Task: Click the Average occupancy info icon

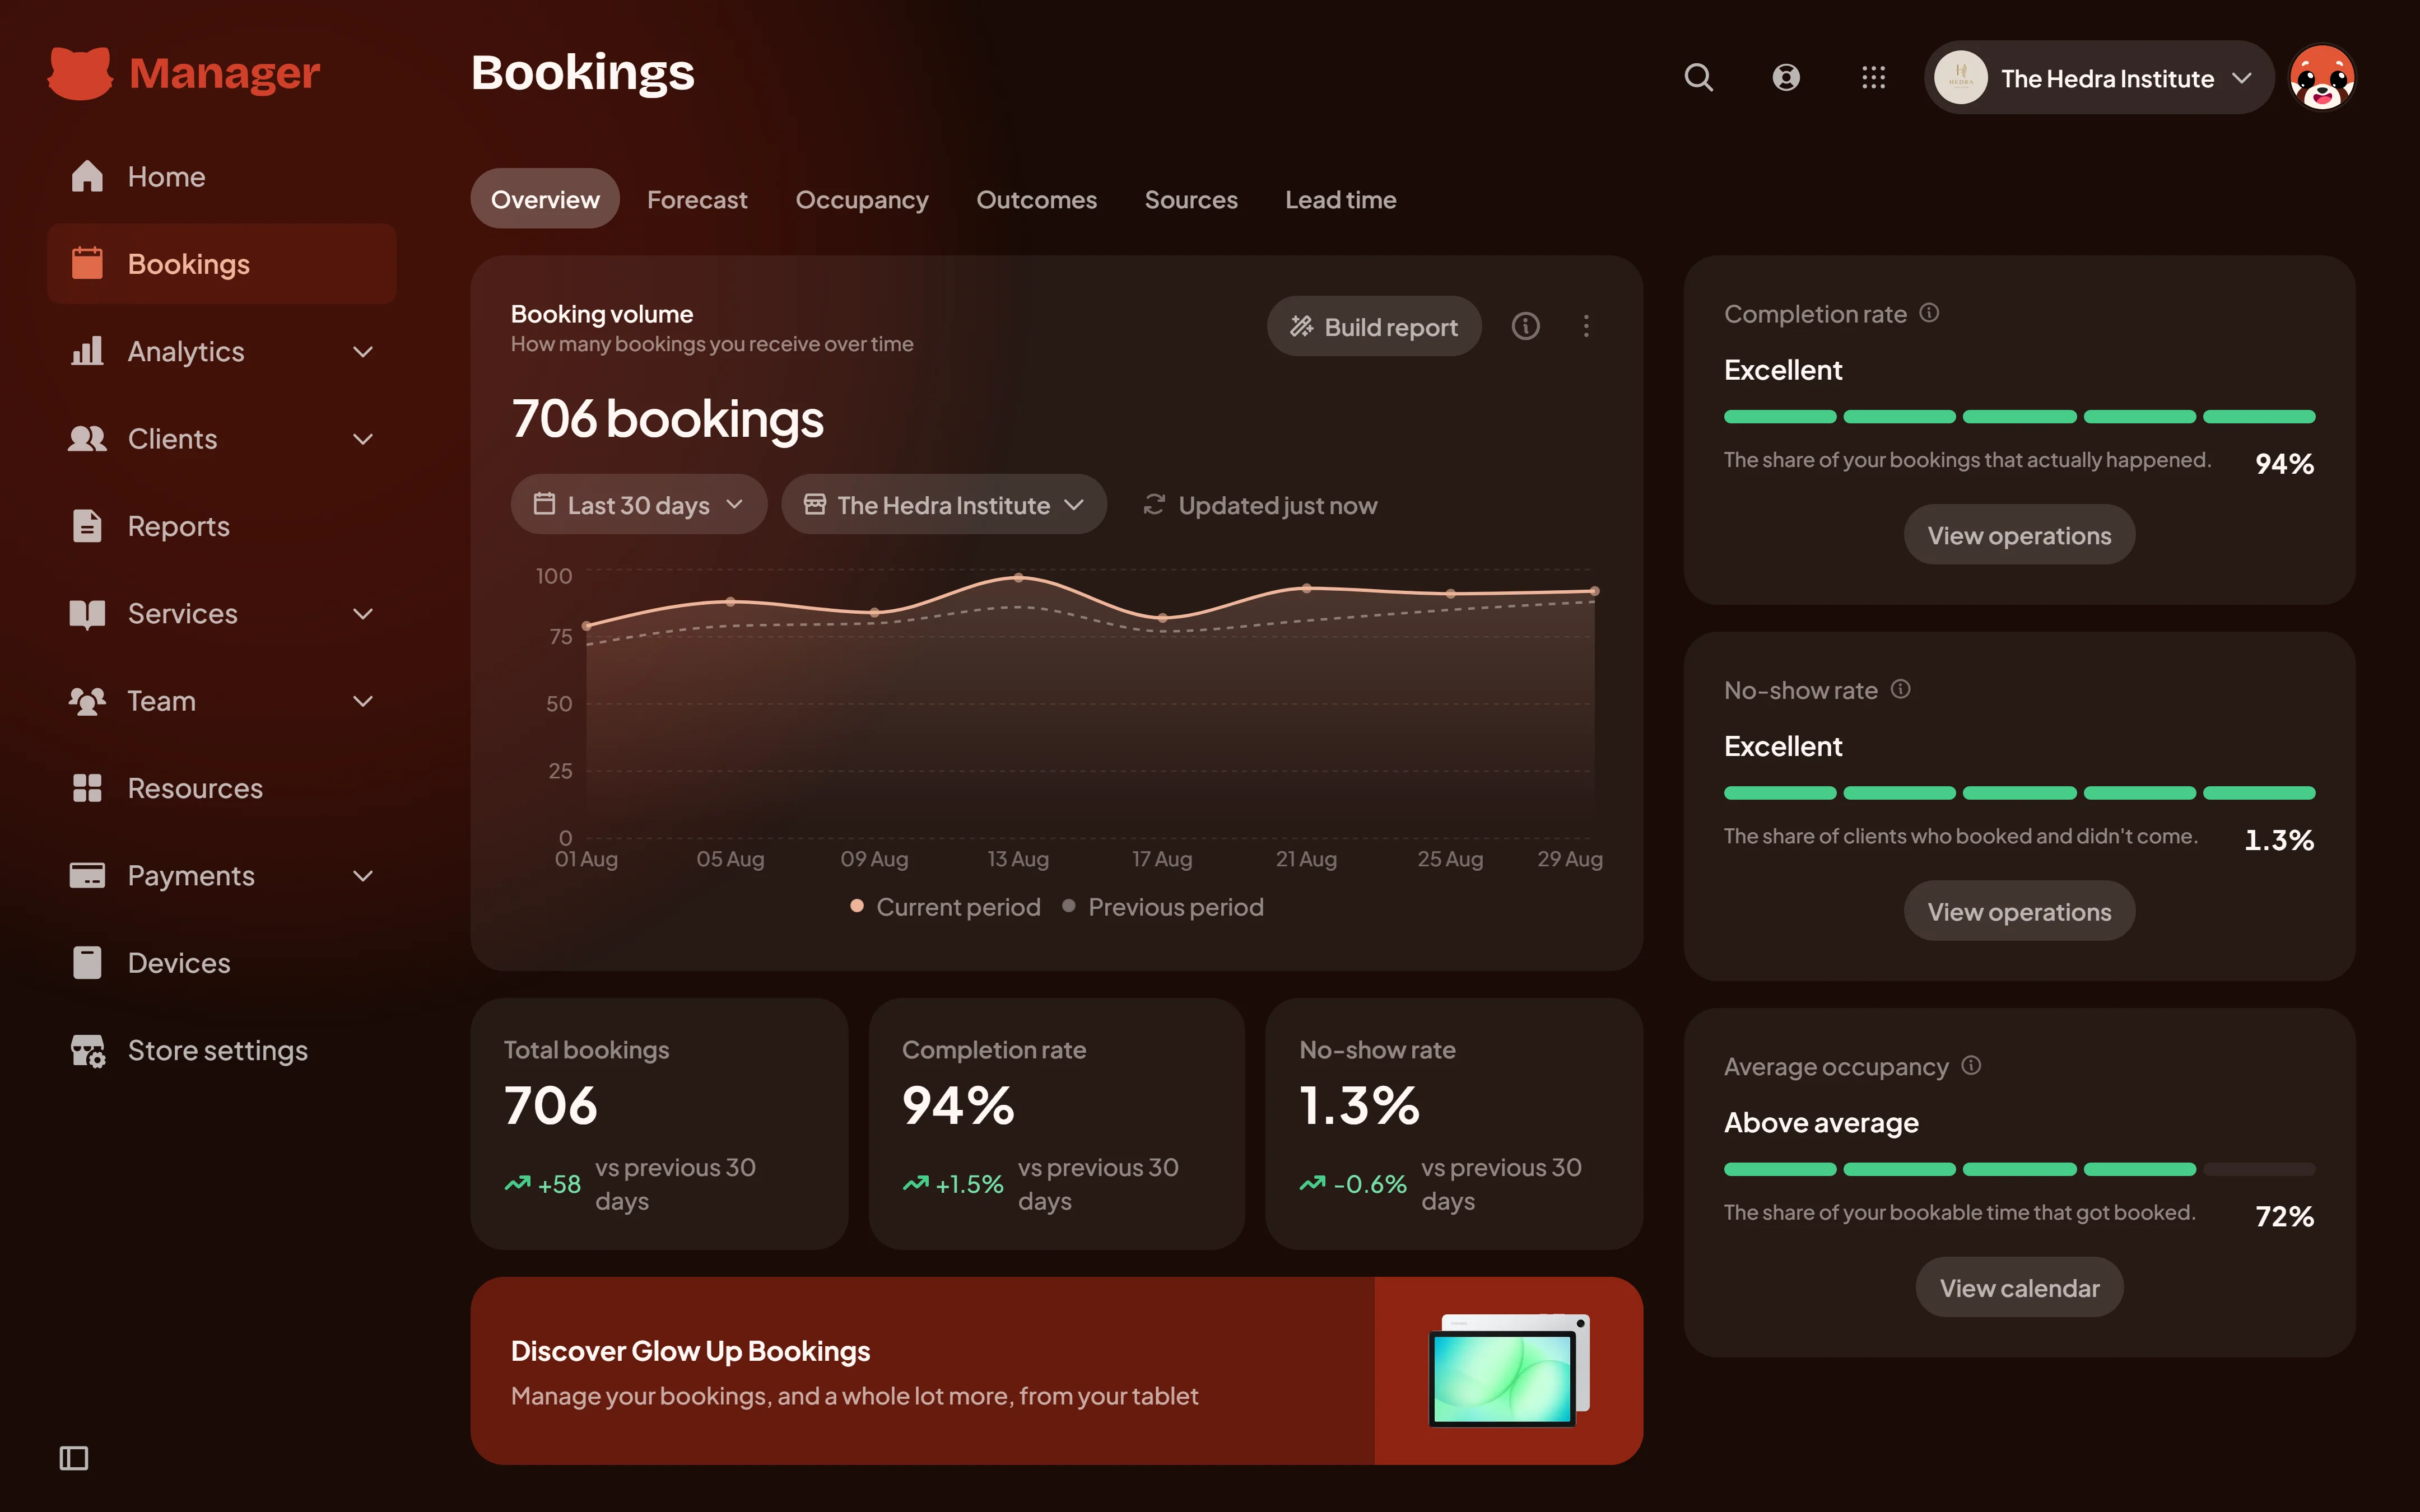Action: [x=1971, y=1065]
